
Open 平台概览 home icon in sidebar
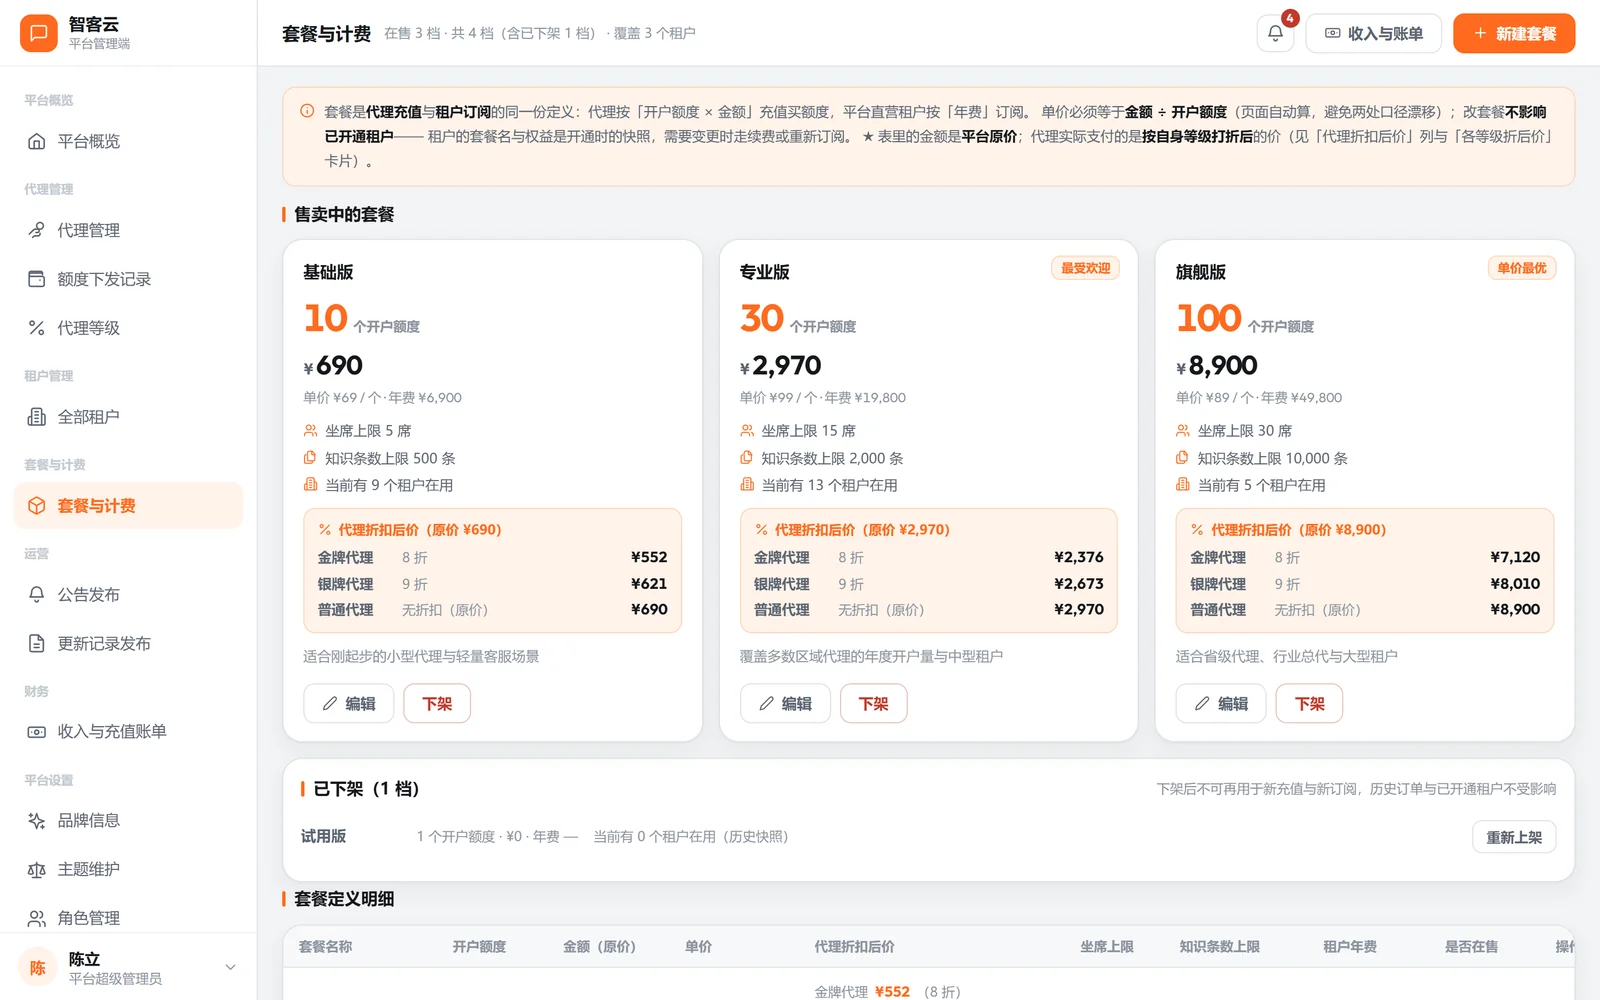click(x=37, y=141)
